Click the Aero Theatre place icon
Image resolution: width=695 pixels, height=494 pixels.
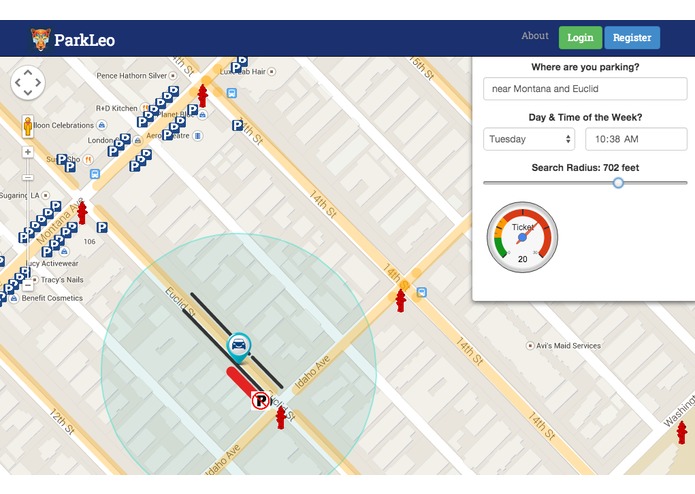(198, 136)
